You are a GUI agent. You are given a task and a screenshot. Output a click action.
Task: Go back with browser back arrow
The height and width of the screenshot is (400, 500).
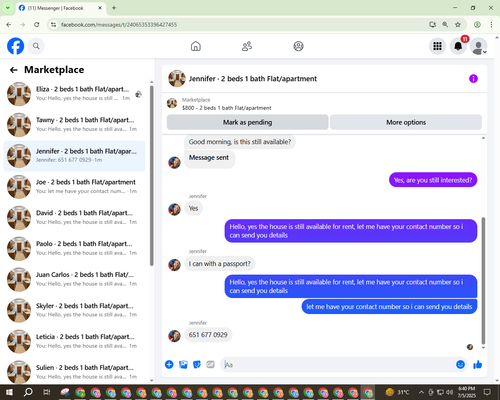pos(9,25)
